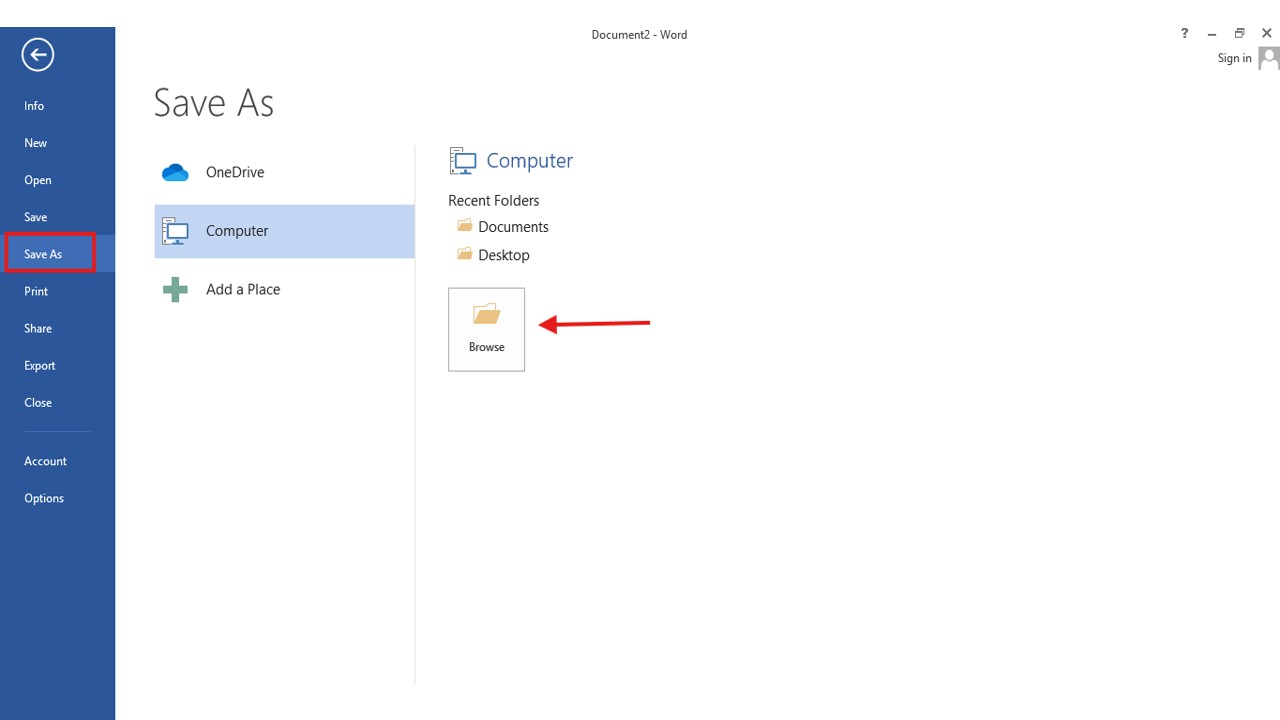Click the Desktop folder icon
Image resolution: width=1280 pixels, height=720 pixels.
(464, 255)
